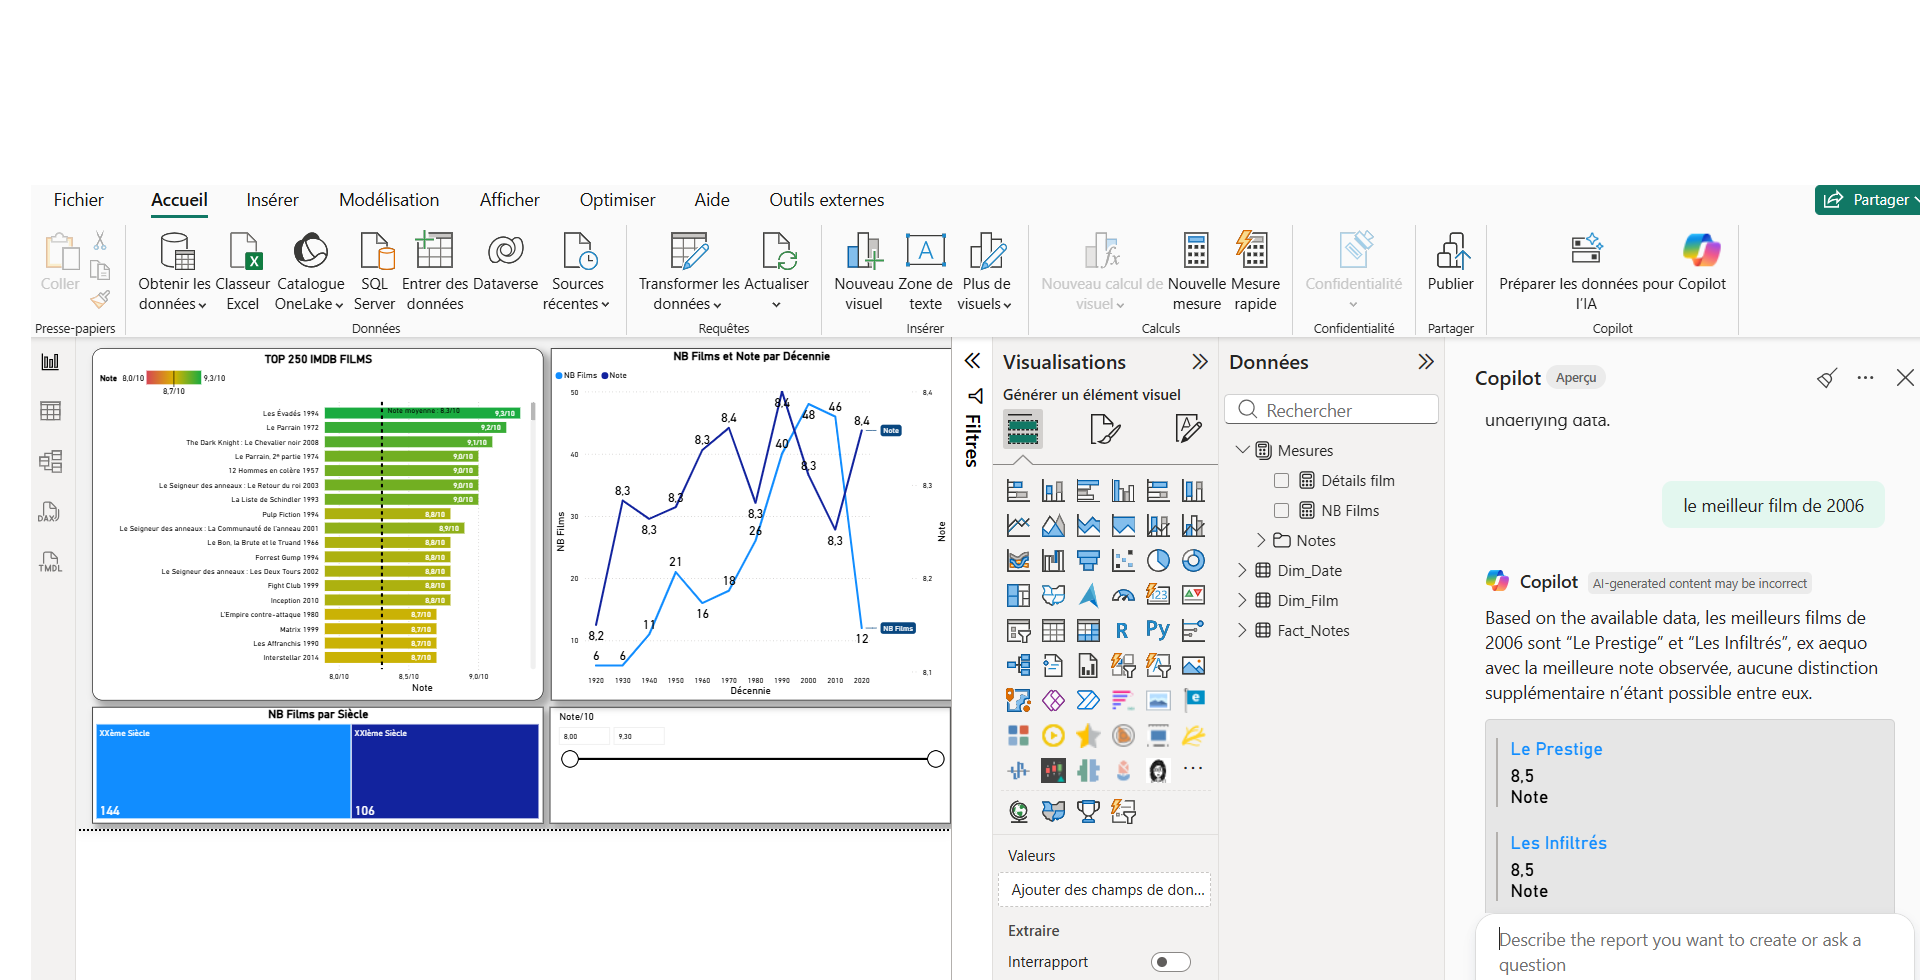Screen dimensions: 1920x980
Task: Open the Modélisation ribbon tab
Action: coord(389,200)
